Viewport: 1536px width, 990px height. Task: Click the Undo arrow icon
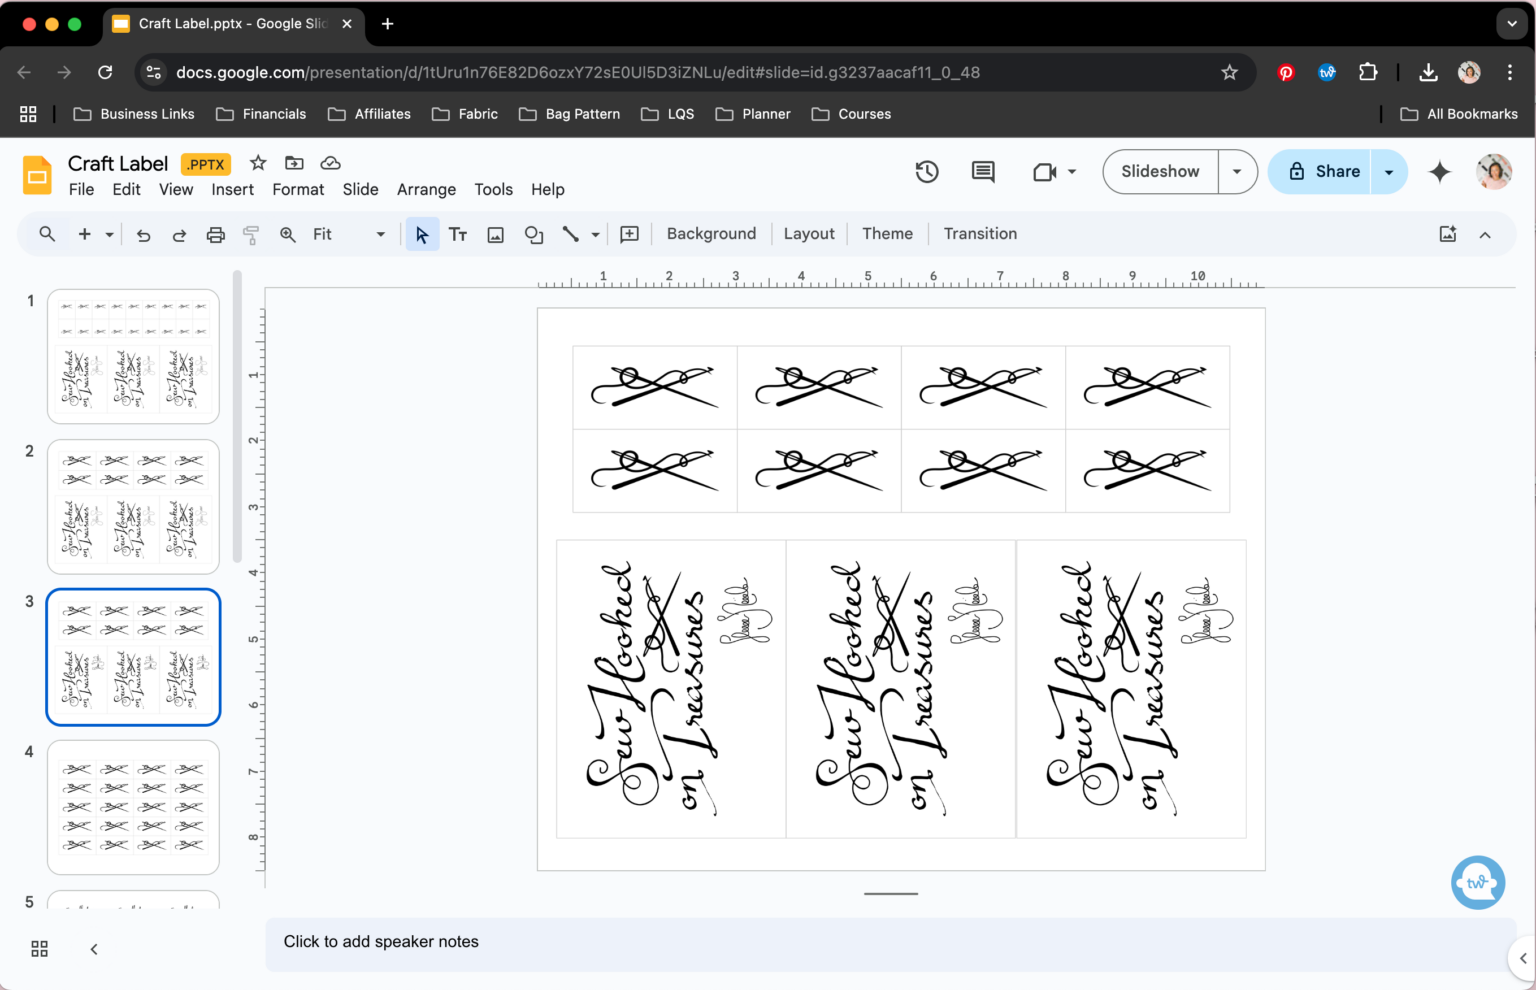click(x=143, y=235)
